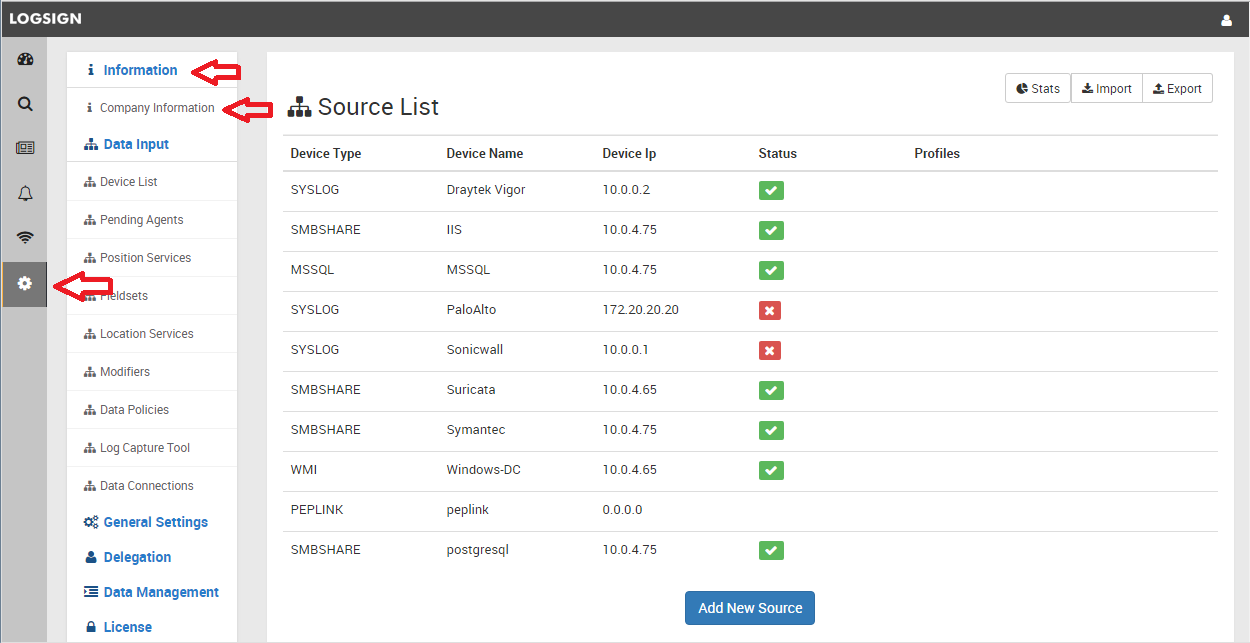Image resolution: width=1250 pixels, height=643 pixels.
Task: Click the LOGSIGN logo
Action: point(46,19)
